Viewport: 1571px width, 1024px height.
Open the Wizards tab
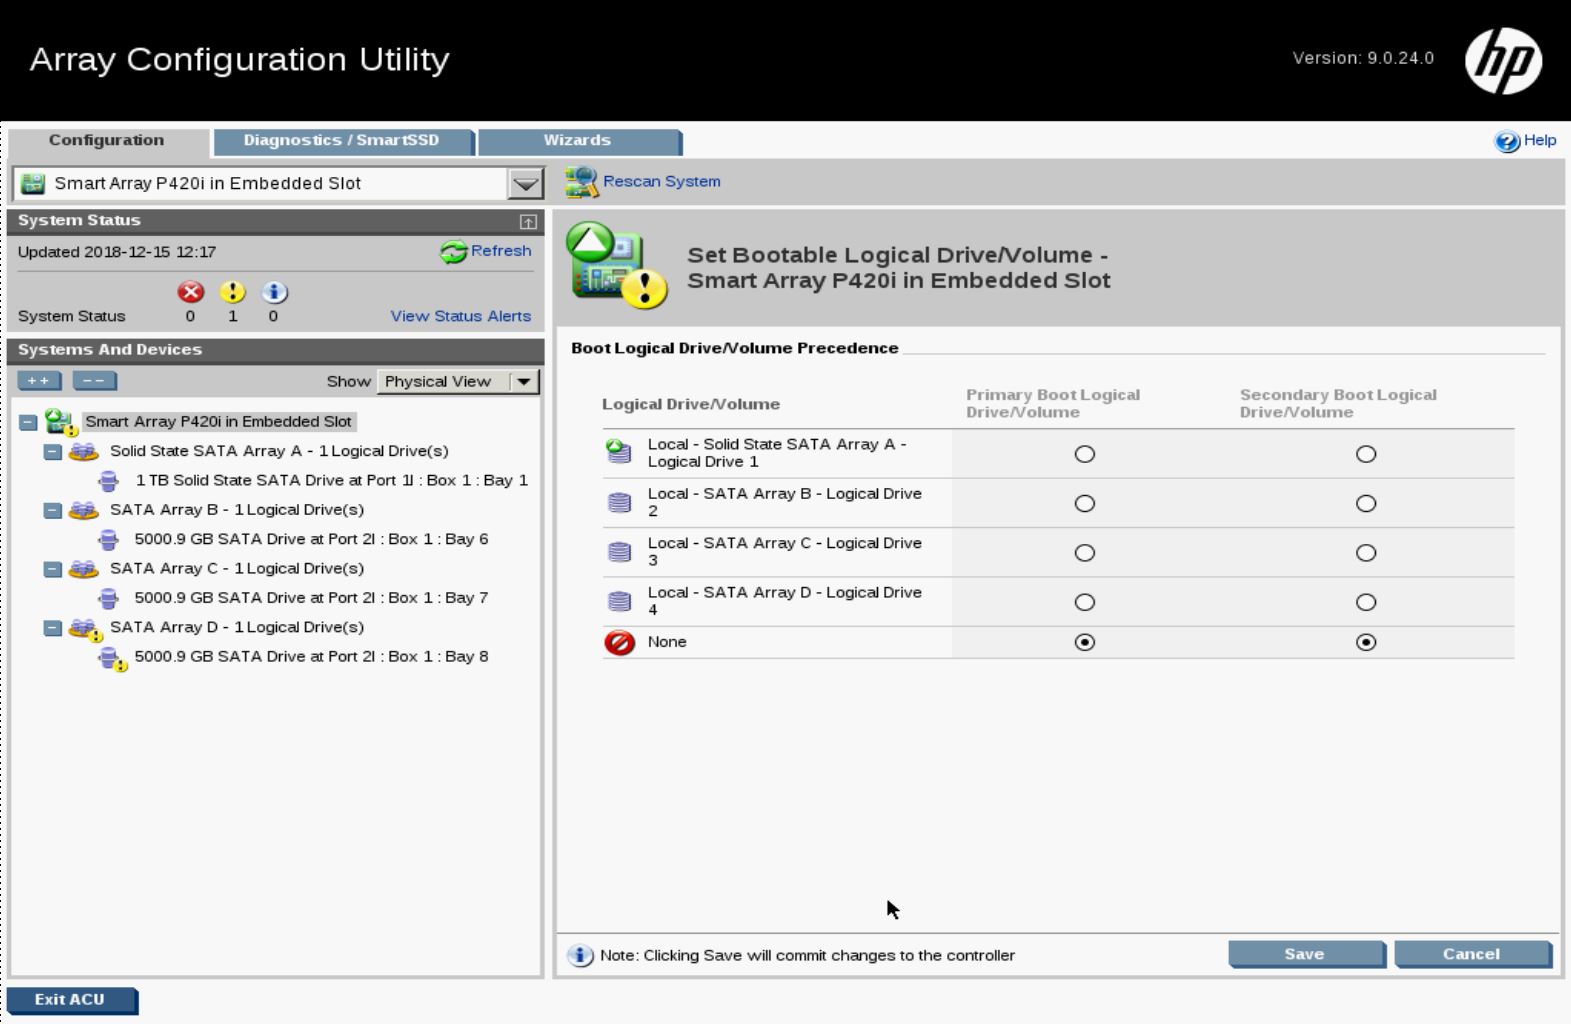point(577,141)
